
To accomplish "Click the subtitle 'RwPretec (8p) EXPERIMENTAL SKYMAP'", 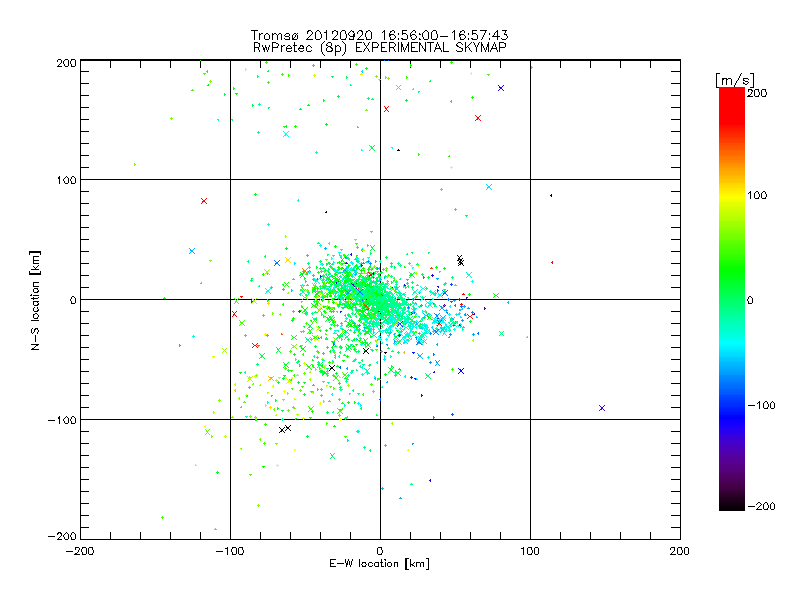I will coord(380,48).
